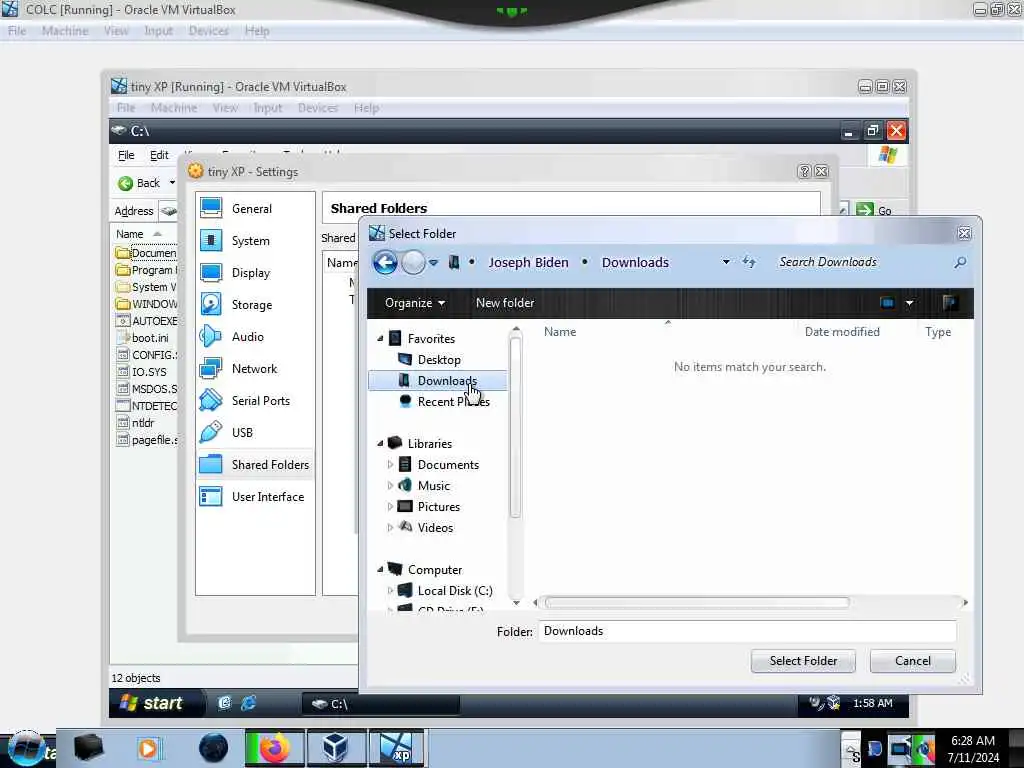The width and height of the screenshot is (1024, 768).
Task: Open media player icon on host taskbar
Action: point(148,748)
